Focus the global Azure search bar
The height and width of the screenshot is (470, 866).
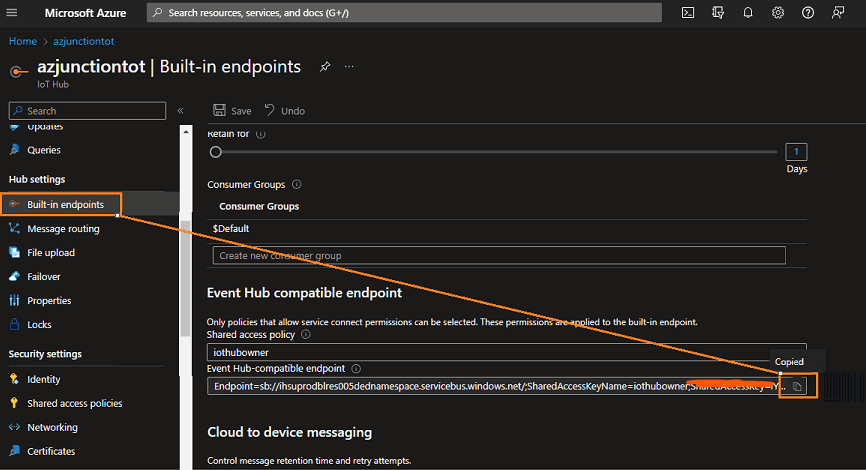[404, 13]
